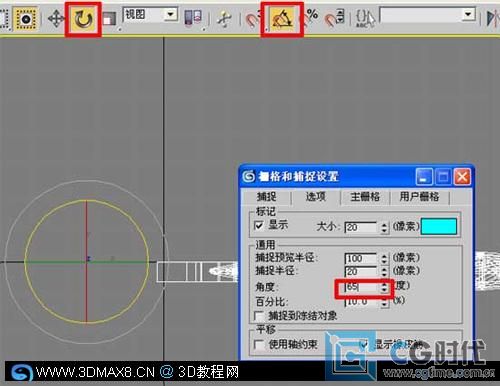Toggle the Angle Snap icon

[x=282, y=19]
